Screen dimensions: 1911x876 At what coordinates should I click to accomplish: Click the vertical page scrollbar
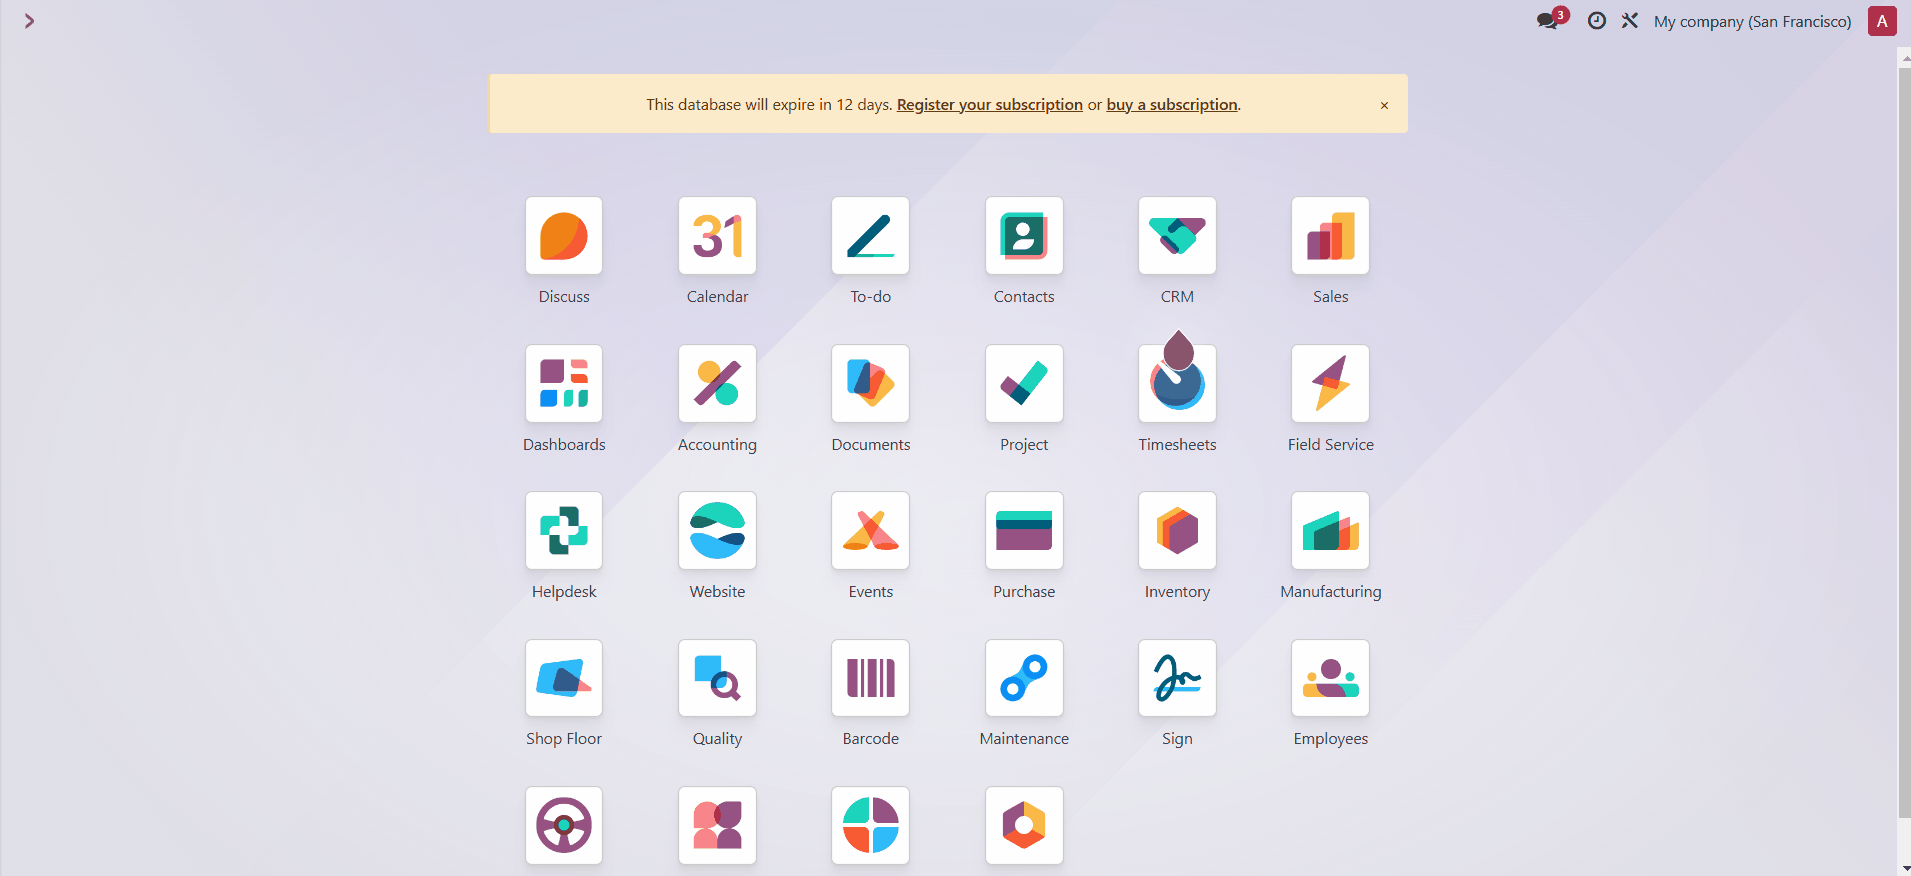[x=1904, y=444]
